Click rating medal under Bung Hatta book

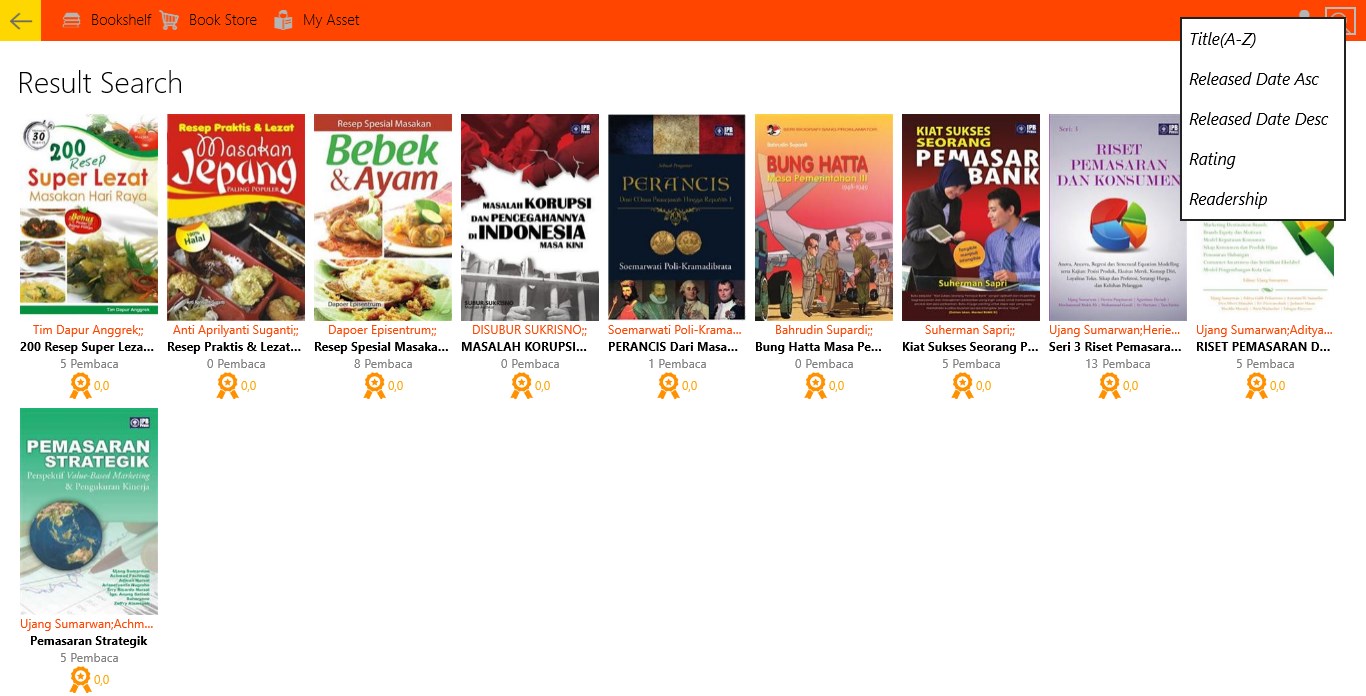click(x=816, y=386)
